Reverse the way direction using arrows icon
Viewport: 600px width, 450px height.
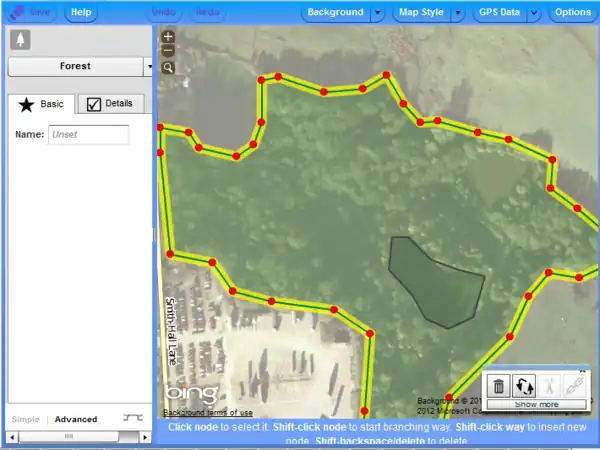click(523, 385)
